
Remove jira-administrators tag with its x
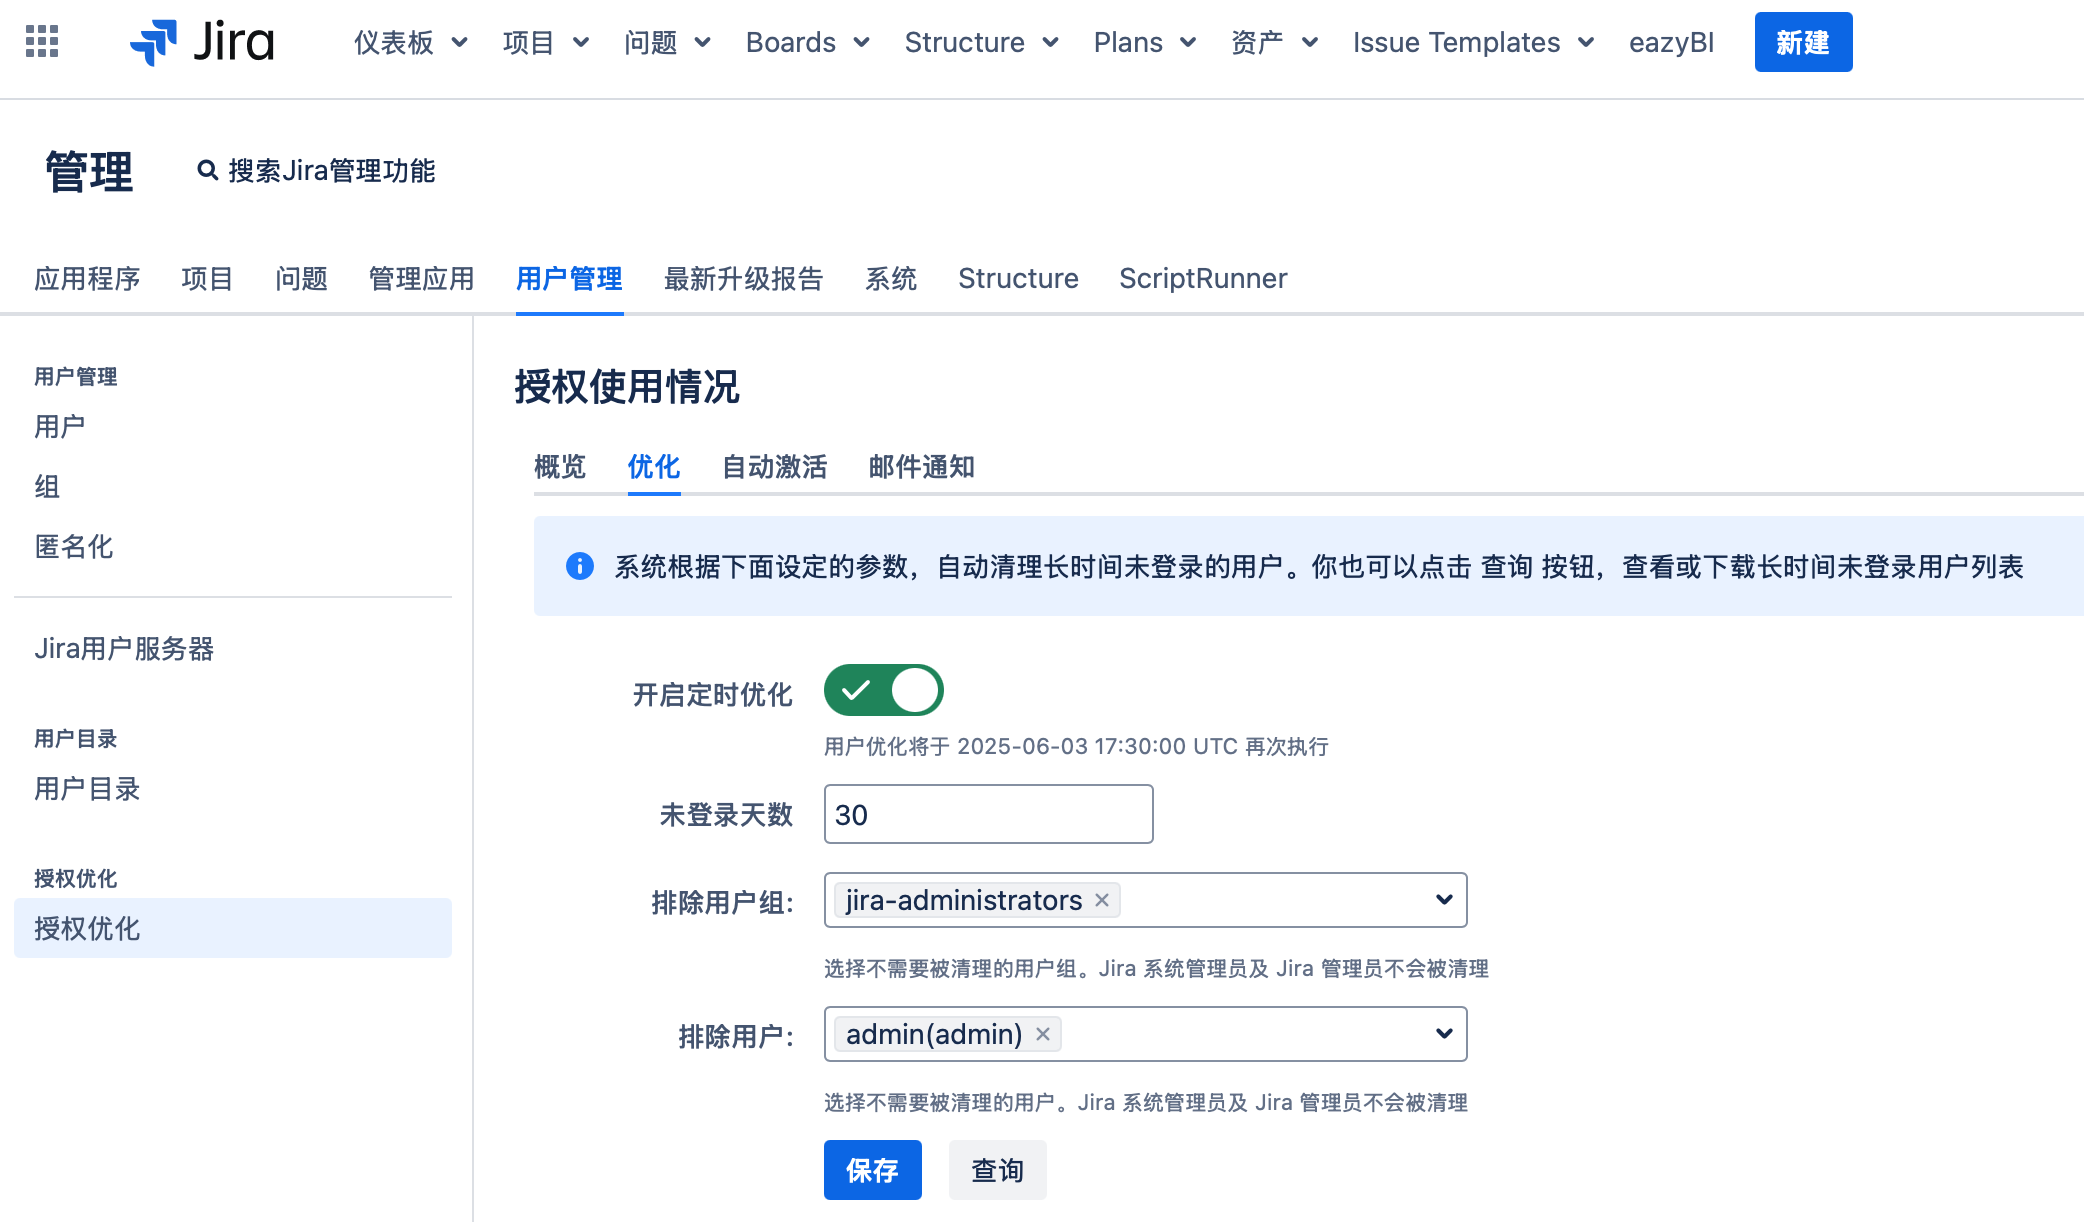[1102, 900]
